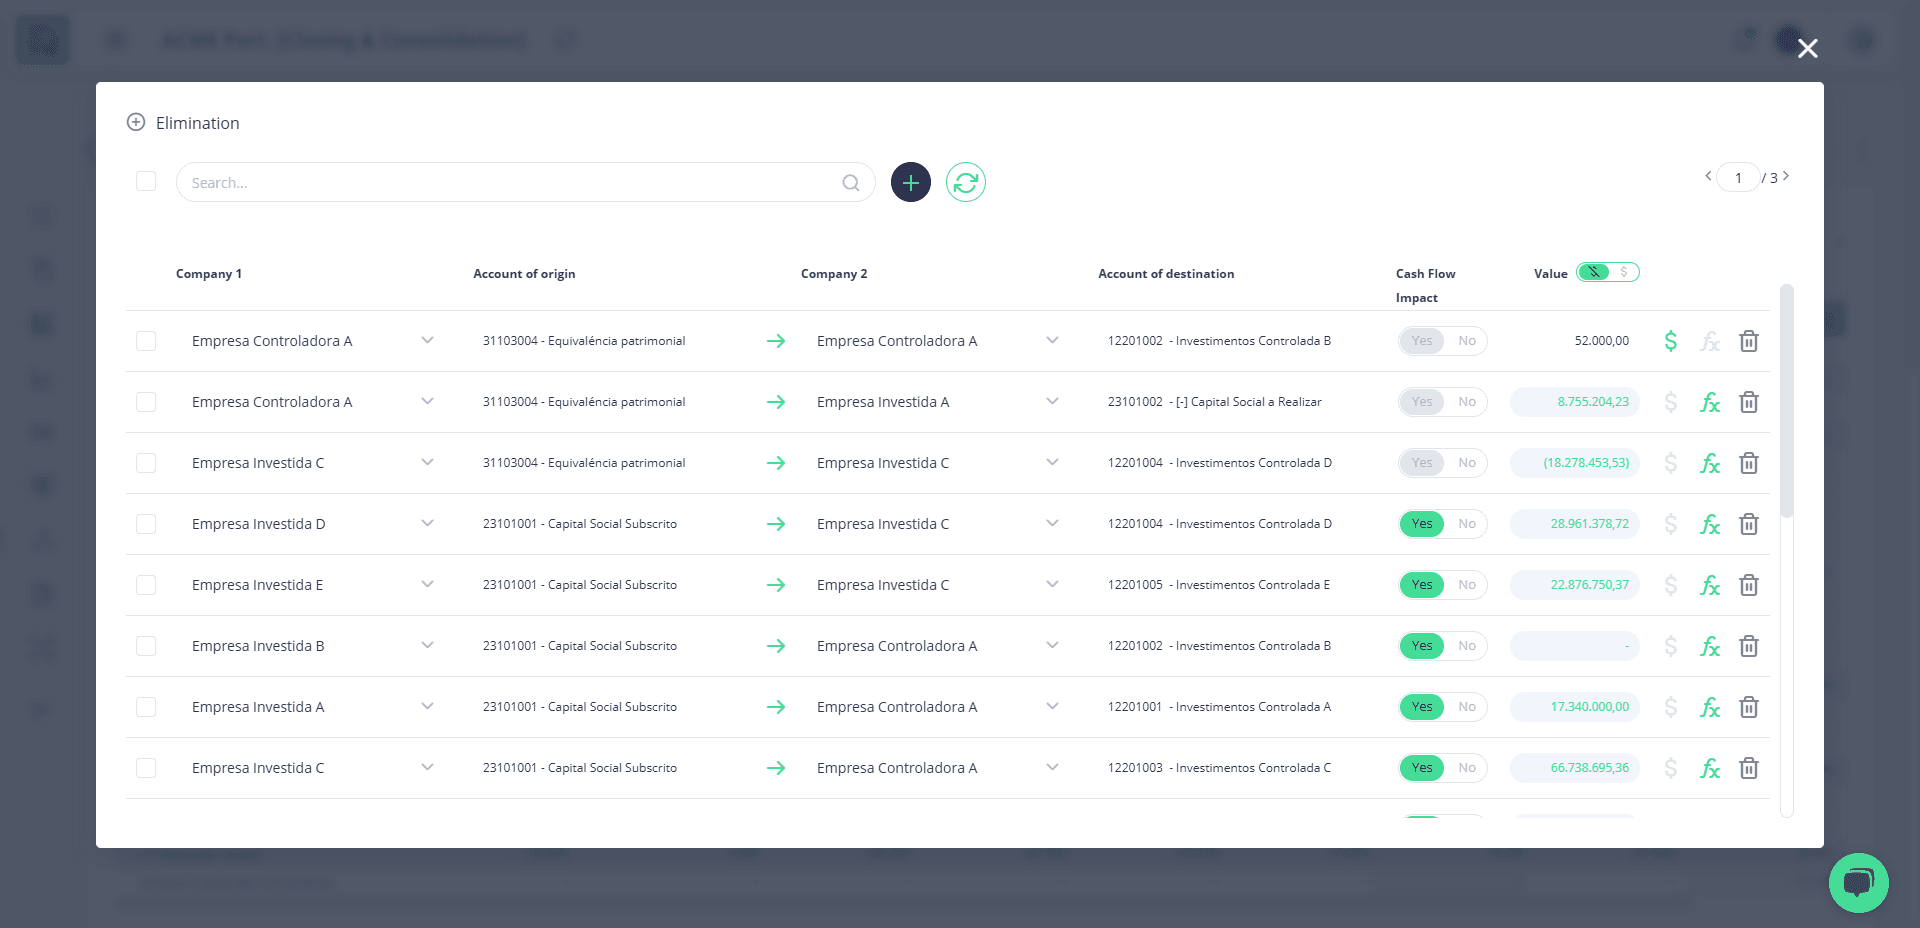Click the chat support bubble icon
The image size is (1920, 928).
pos(1858,882)
